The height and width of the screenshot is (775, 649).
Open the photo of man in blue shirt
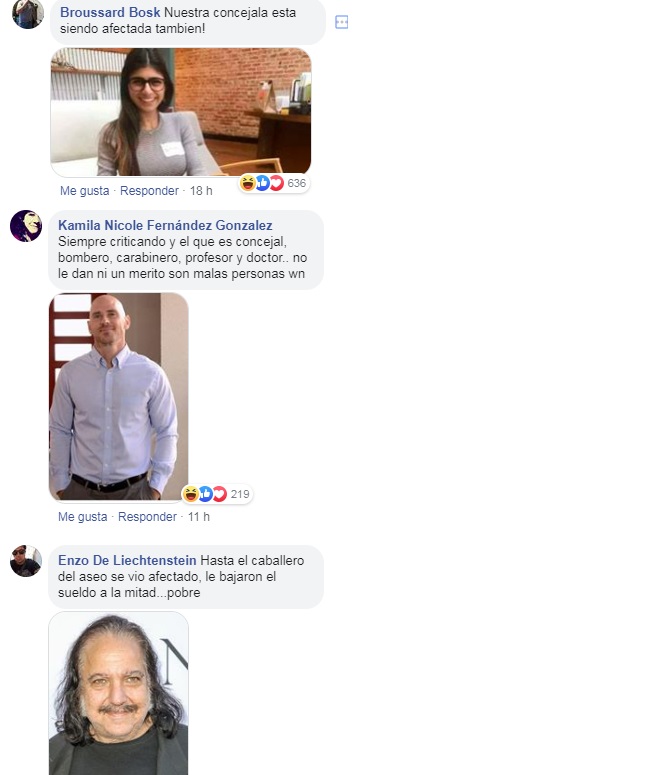(x=119, y=397)
